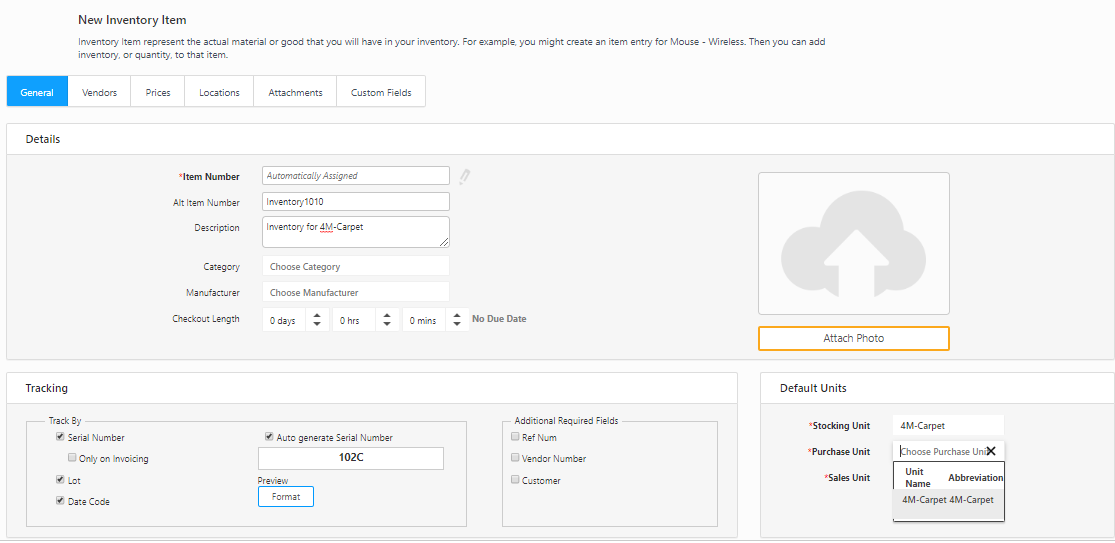Open the Choose Category dropdown

[355, 267]
